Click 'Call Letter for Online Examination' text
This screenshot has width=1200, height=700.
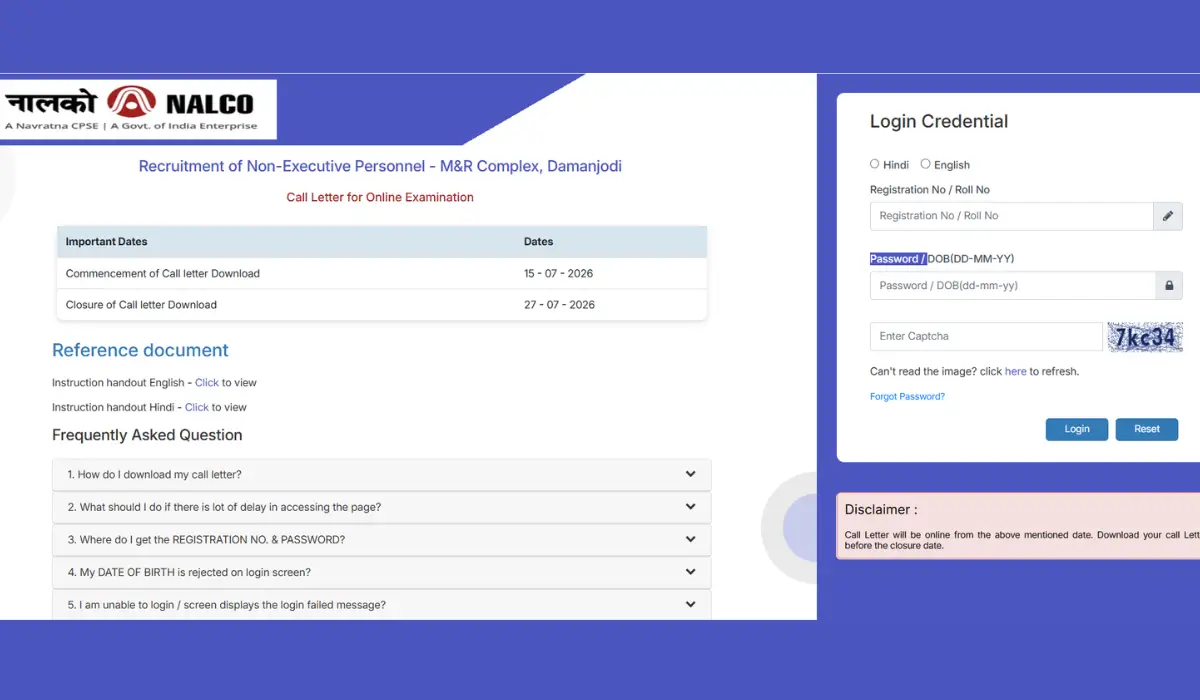click(380, 197)
